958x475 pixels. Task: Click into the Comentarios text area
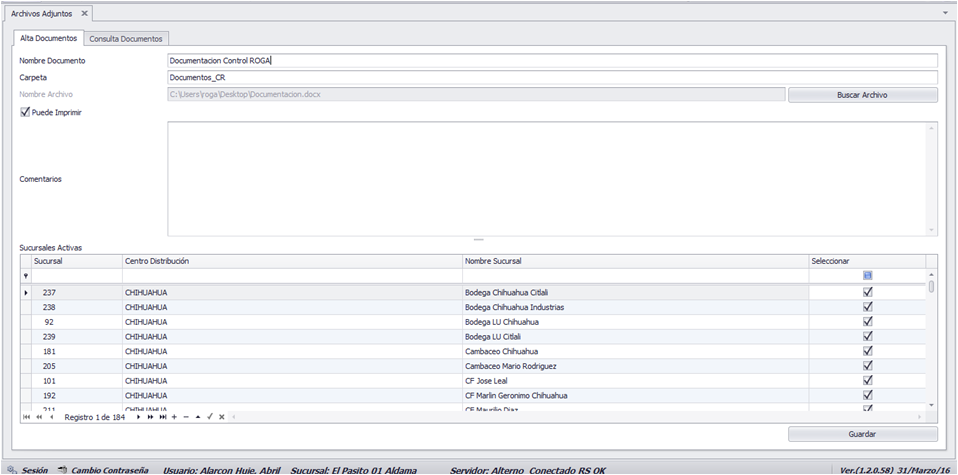tap(552, 179)
